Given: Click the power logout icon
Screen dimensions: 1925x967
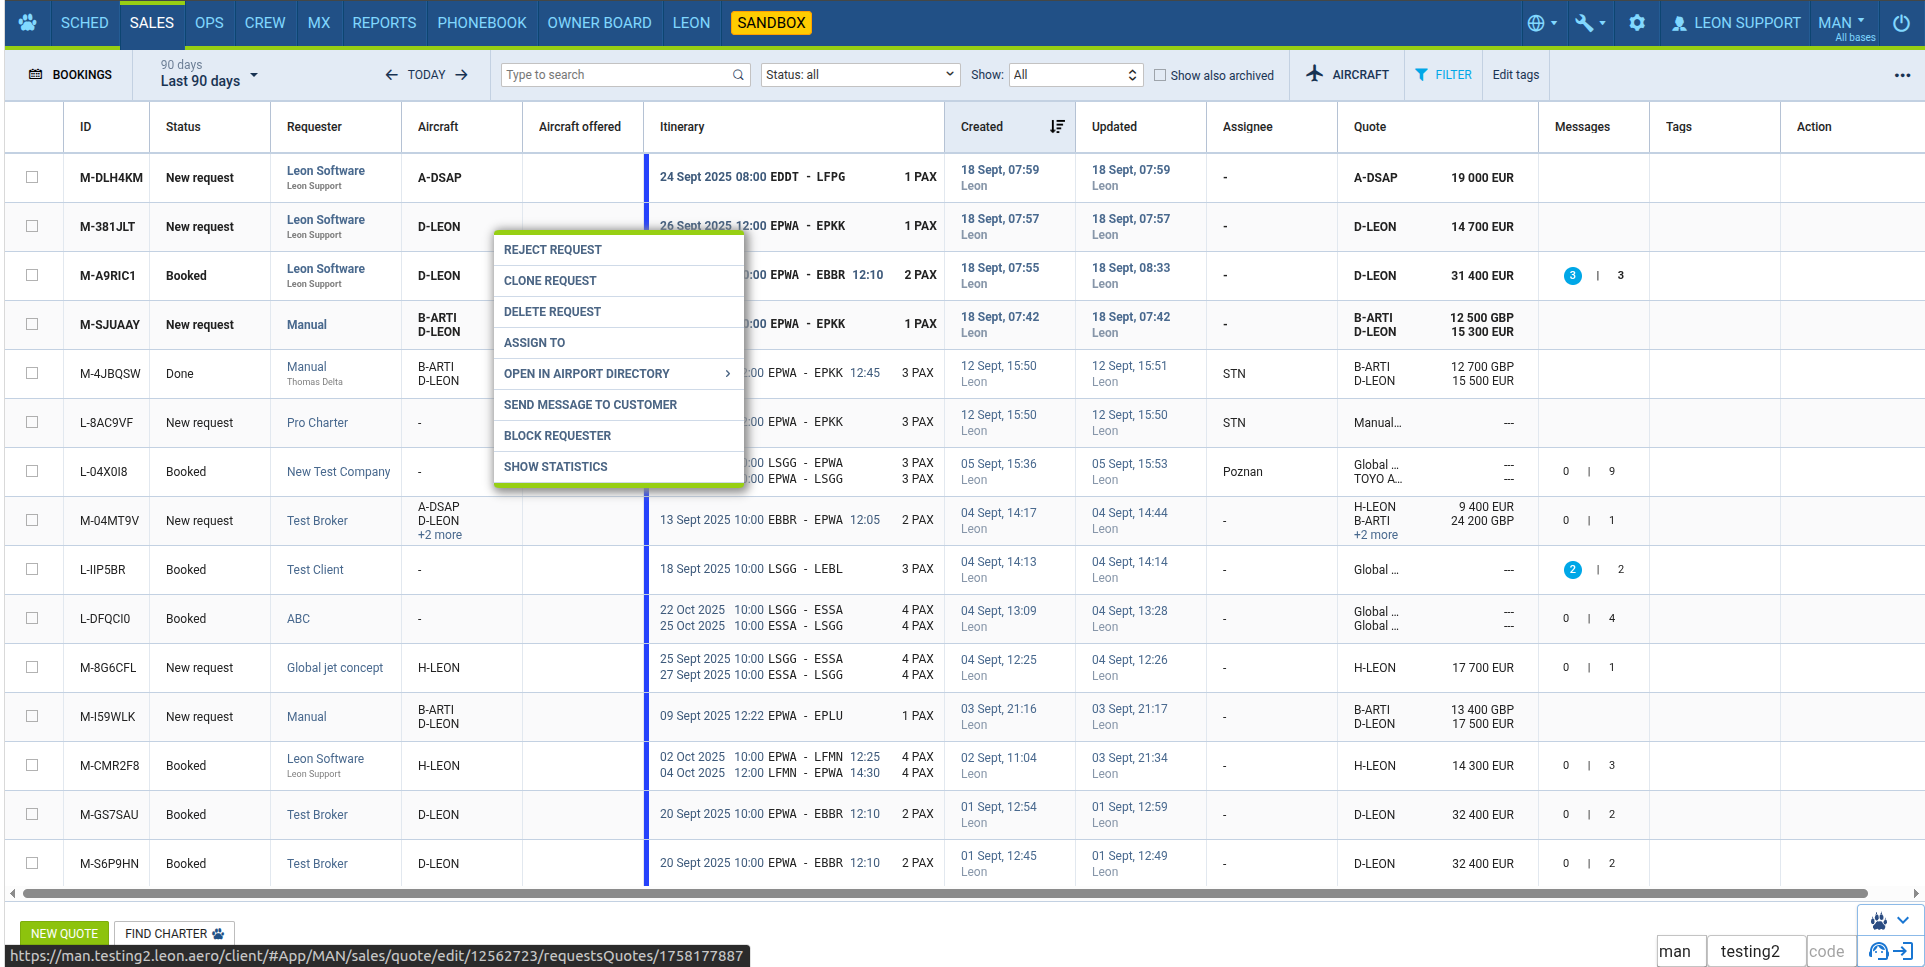Looking at the screenshot, I should [1901, 23].
